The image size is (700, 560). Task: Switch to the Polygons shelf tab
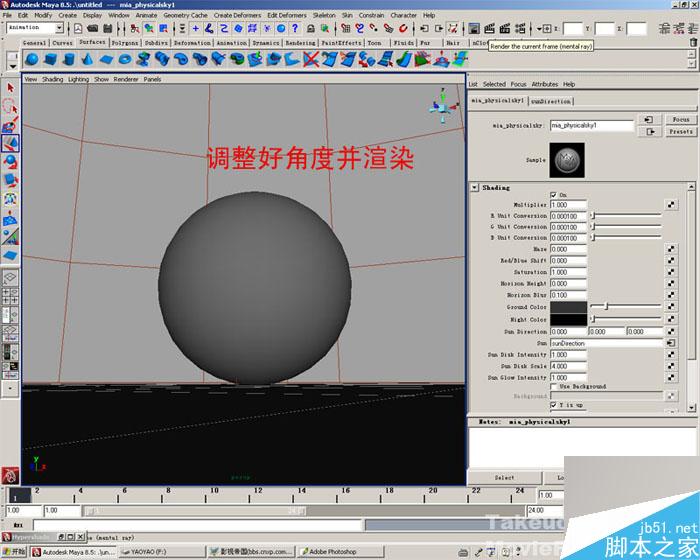coord(125,43)
